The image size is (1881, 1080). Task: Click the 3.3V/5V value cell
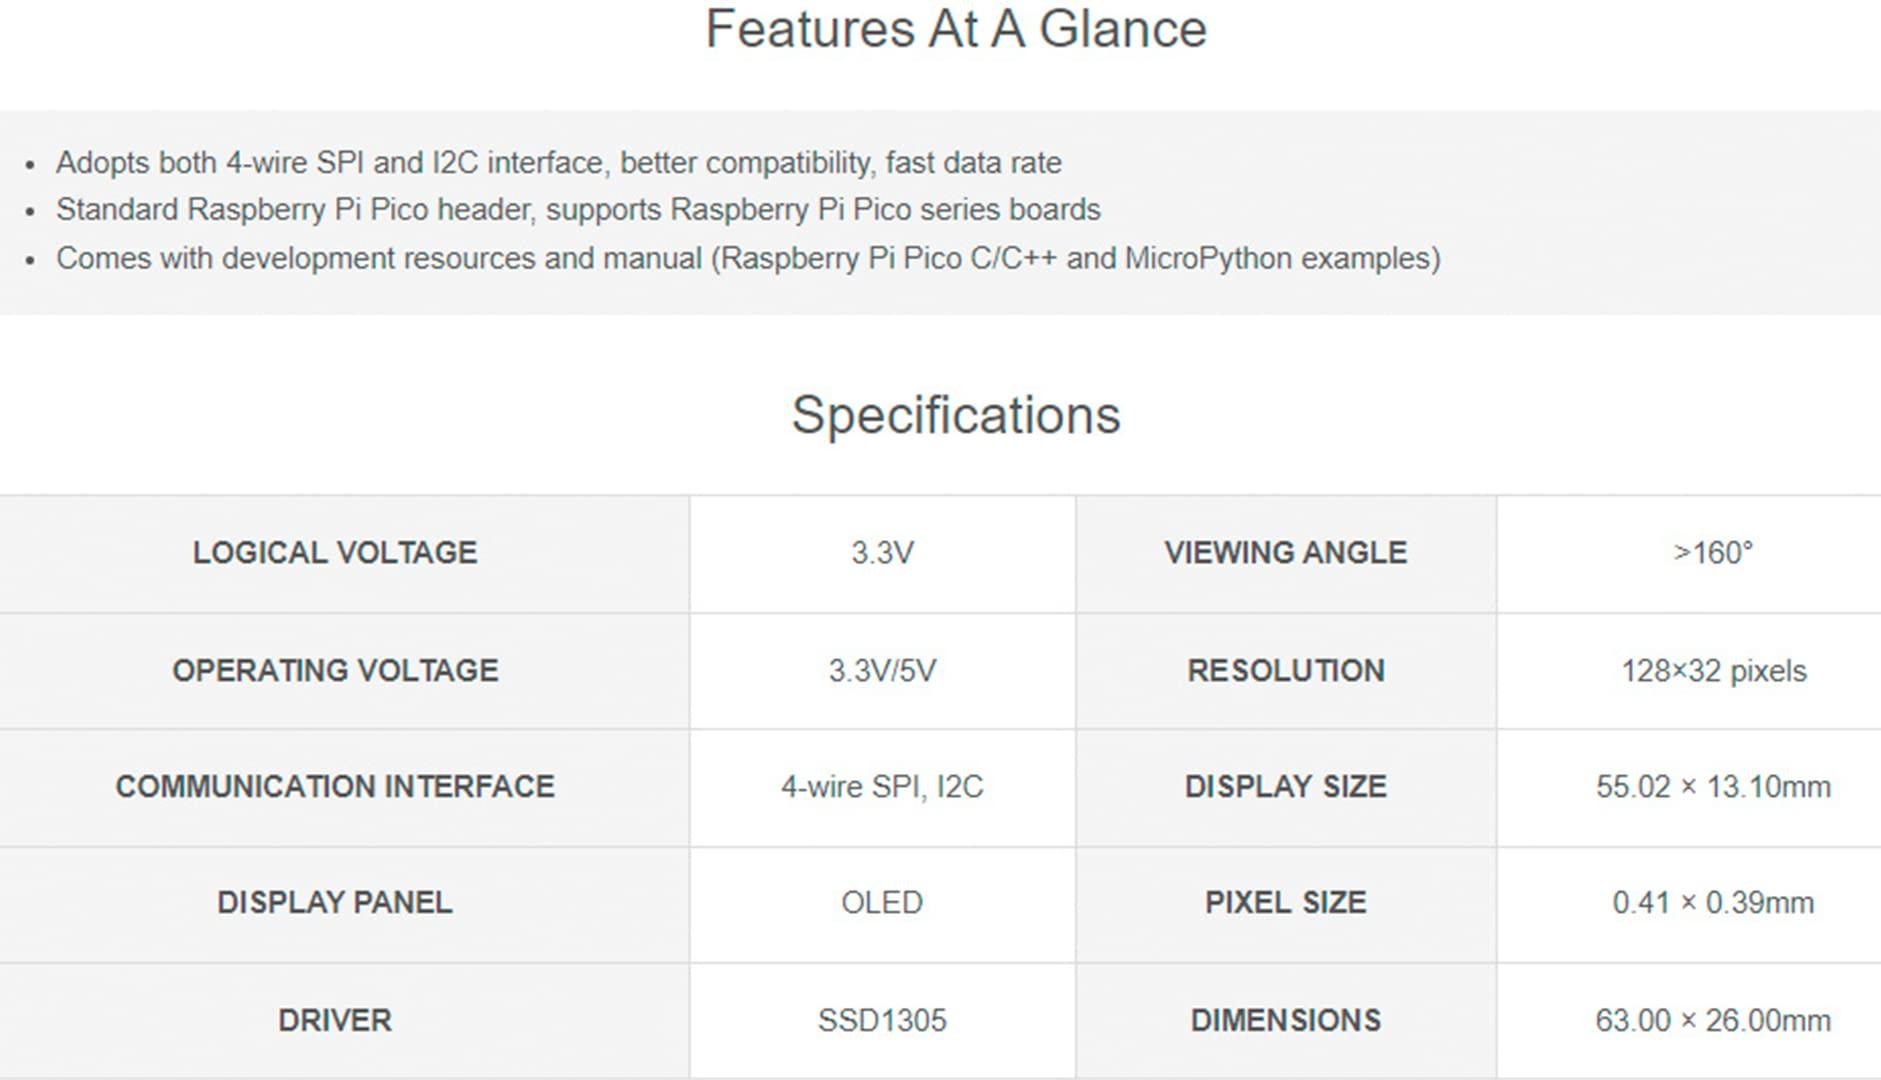coord(882,670)
